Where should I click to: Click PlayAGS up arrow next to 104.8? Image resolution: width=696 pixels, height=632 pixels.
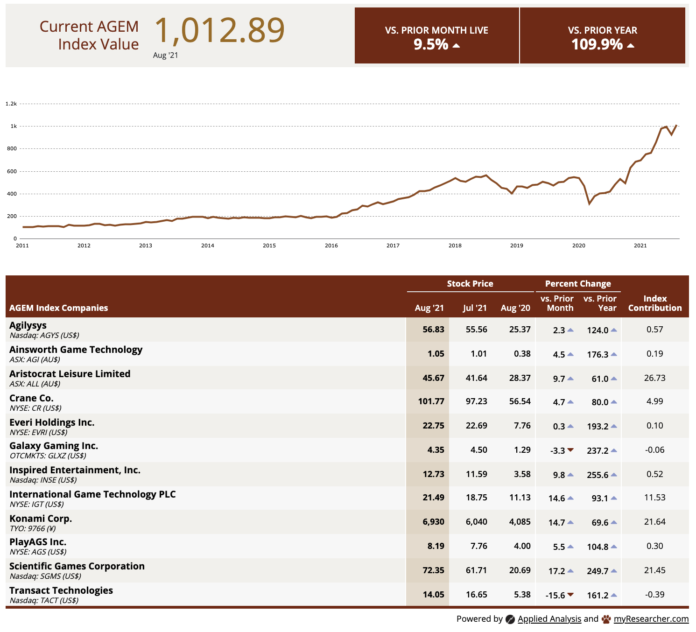coord(614,547)
